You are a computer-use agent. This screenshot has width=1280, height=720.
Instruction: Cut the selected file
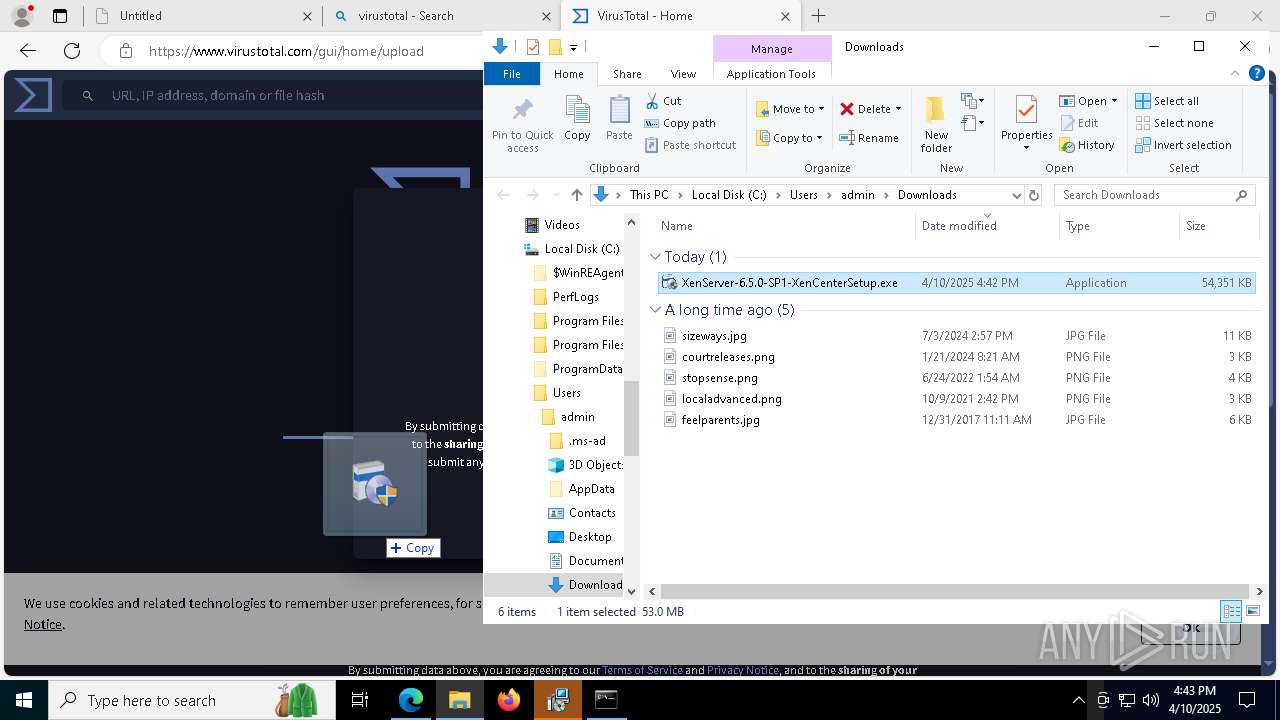663,101
